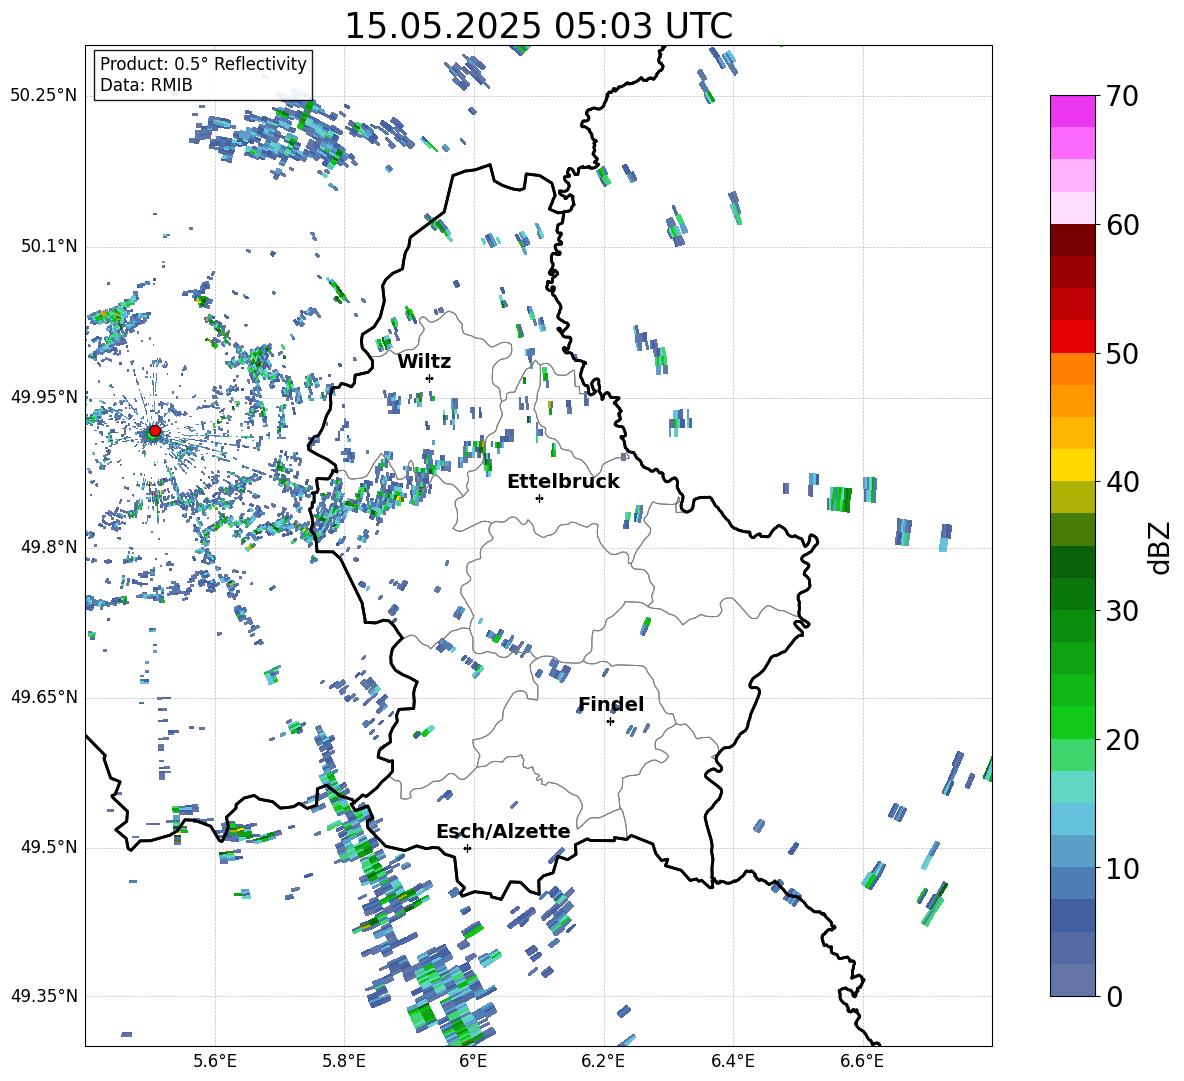Image resolution: width=1184 pixels, height=1081 pixels.
Task: Click the Findel station cross marker
Action: [x=610, y=722]
